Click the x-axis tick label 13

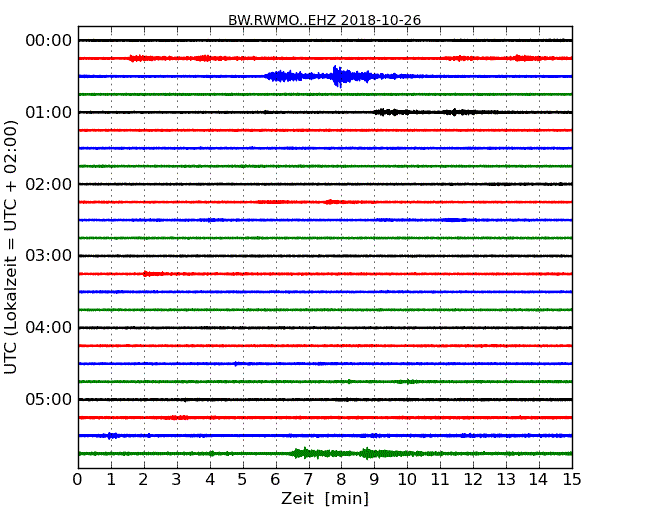pos(506,480)
